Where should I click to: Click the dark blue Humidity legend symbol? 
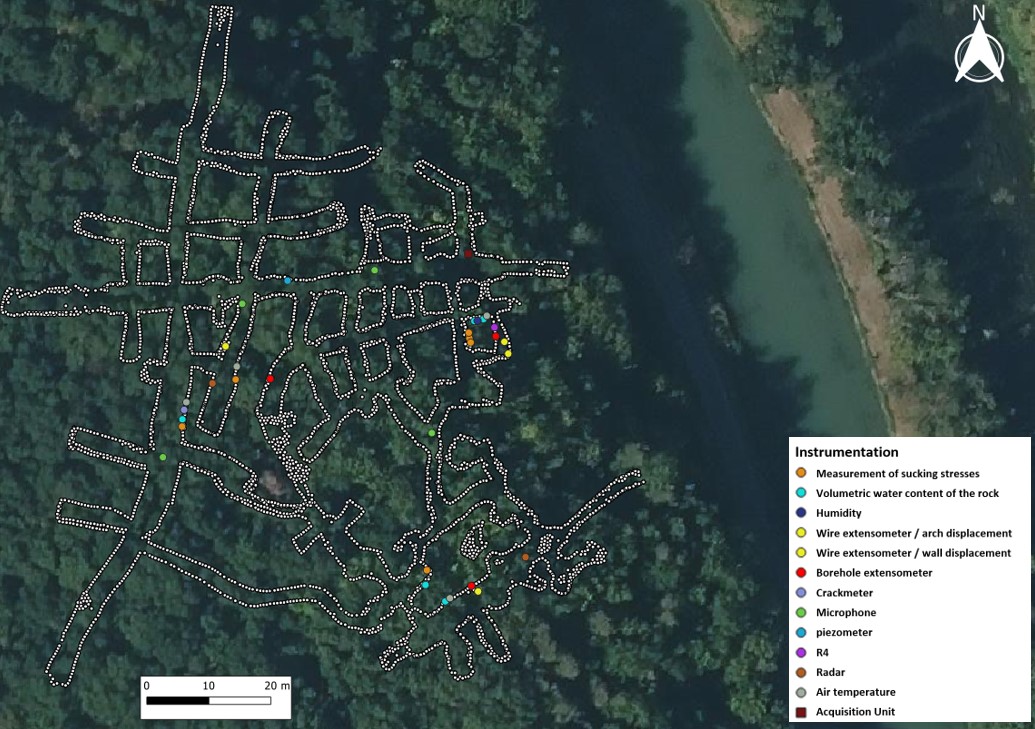tap(801, 513)
